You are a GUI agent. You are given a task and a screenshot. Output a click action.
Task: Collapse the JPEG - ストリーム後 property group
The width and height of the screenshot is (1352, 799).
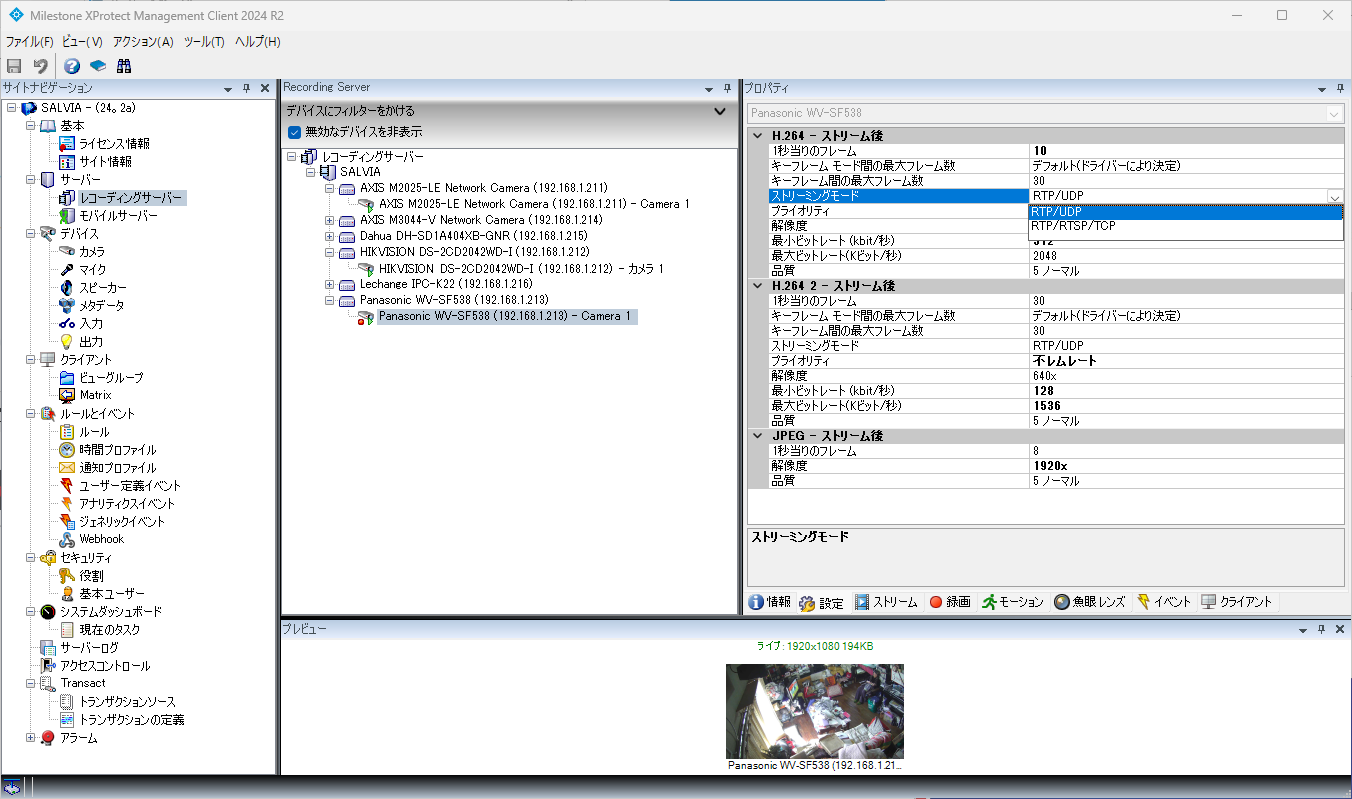pos(759,436)
